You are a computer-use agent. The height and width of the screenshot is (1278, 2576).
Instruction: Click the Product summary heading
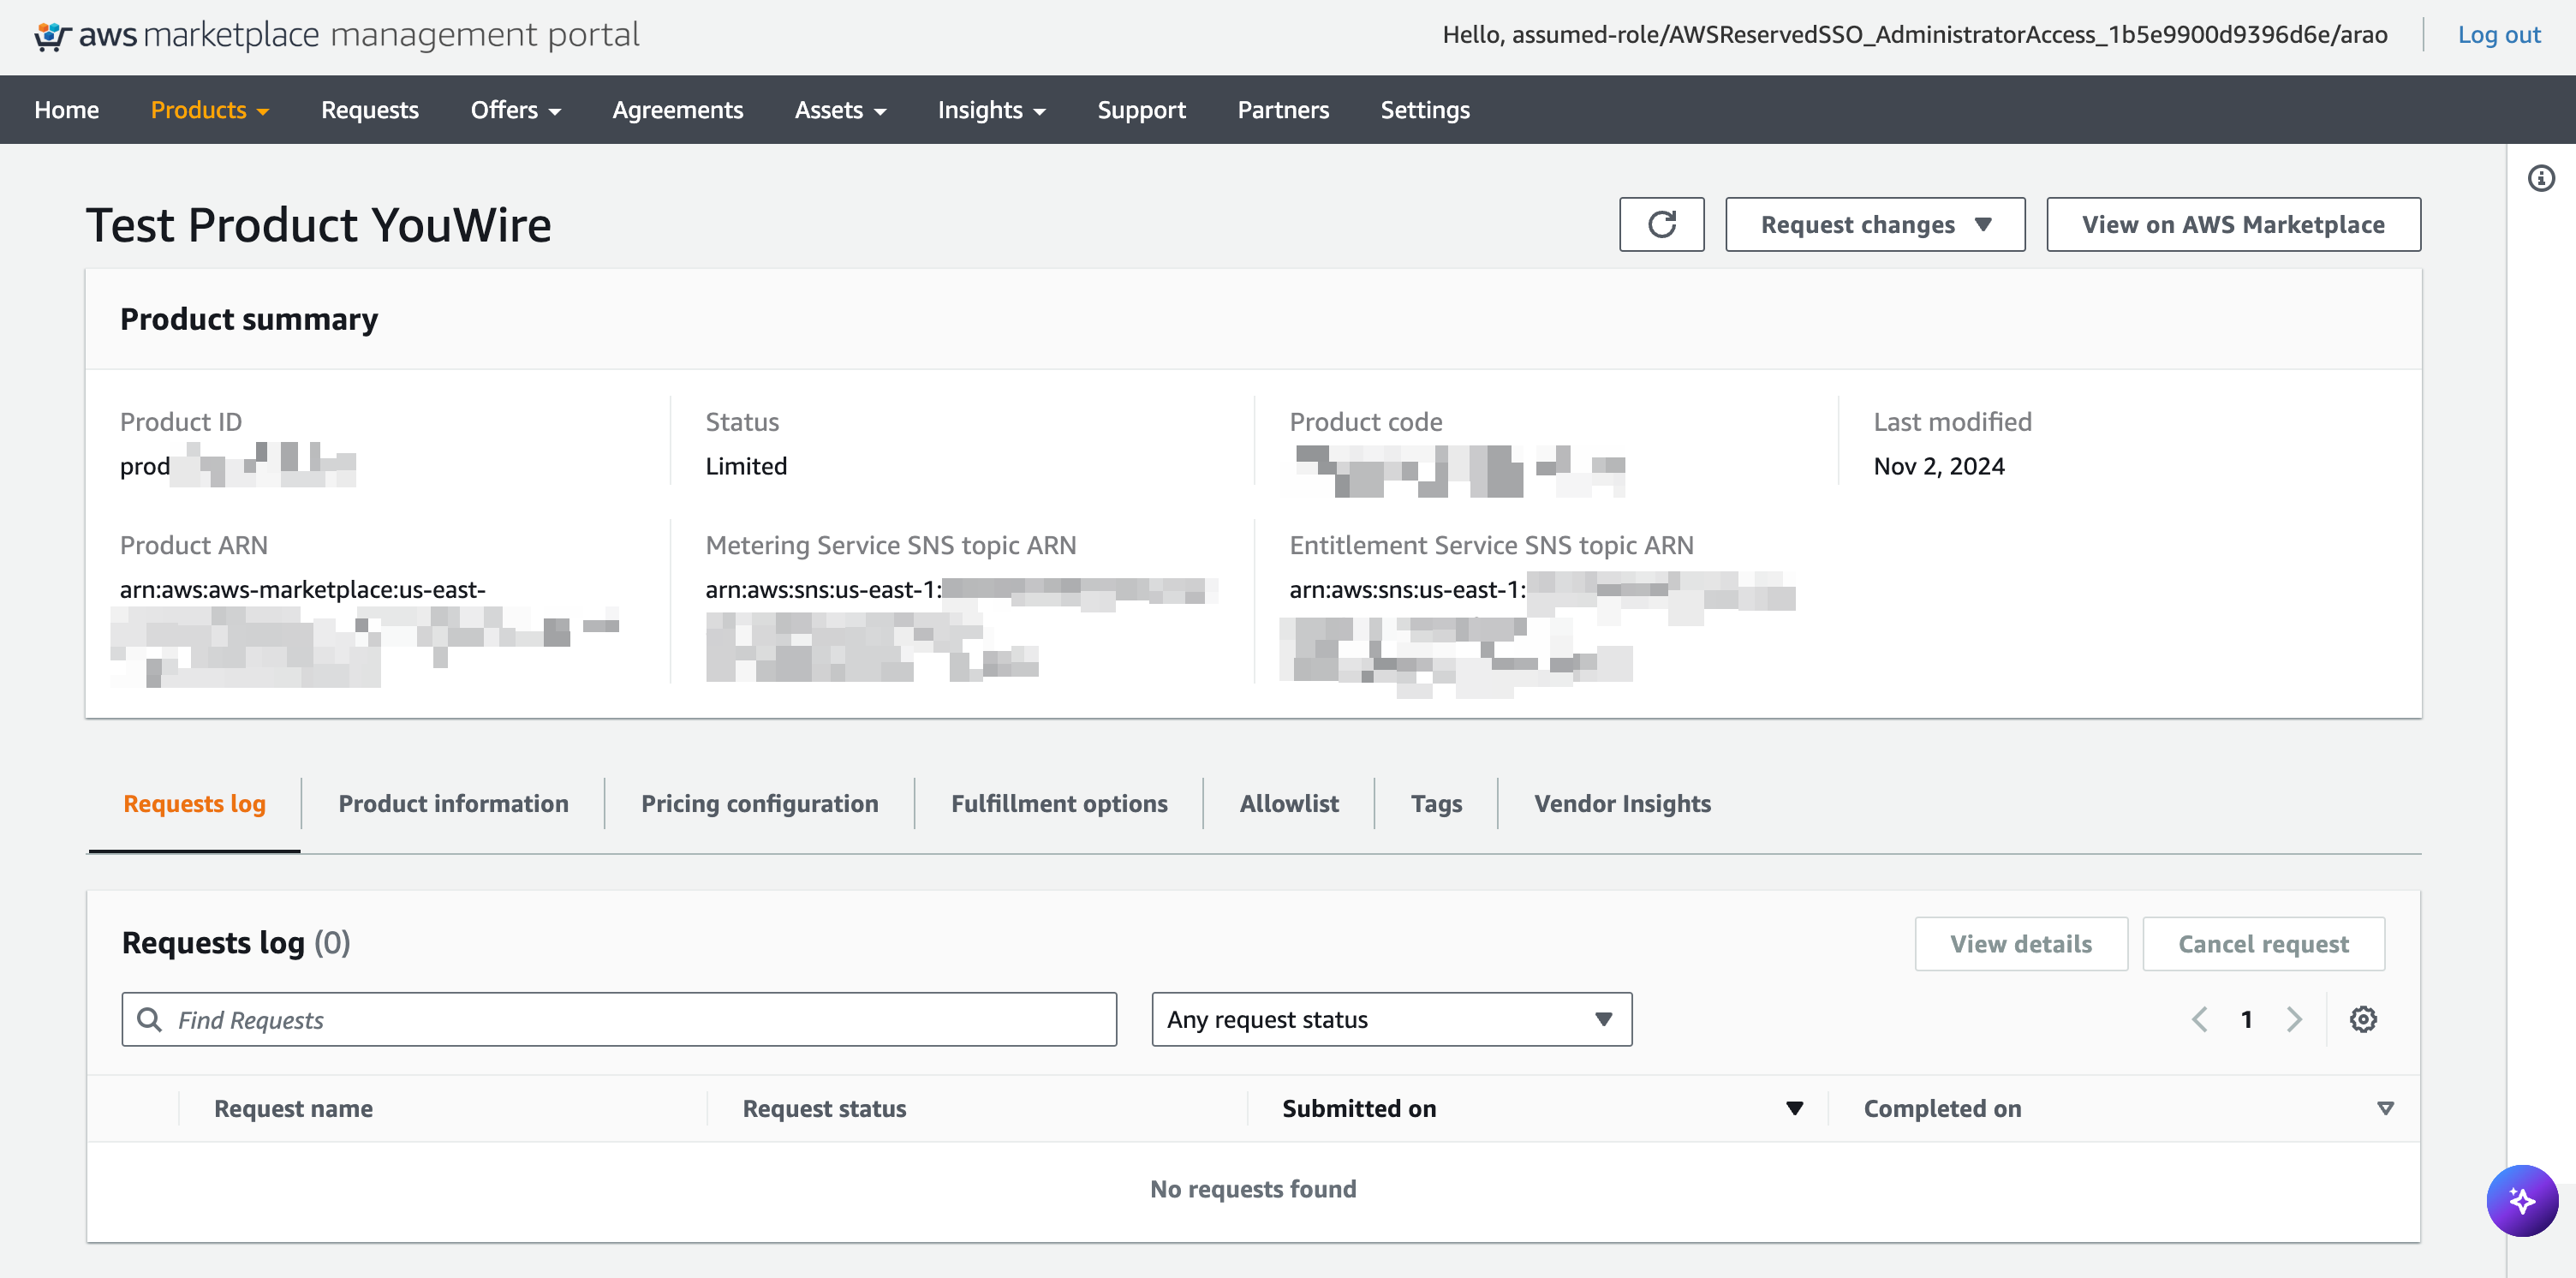[x=249, y=319]
